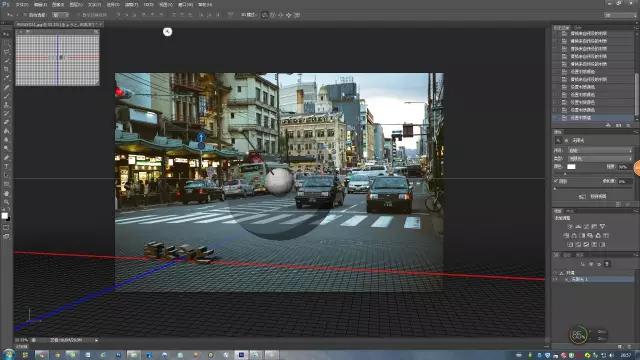
Task: Hide the Environment item in 3D panel
Action: 556,273
